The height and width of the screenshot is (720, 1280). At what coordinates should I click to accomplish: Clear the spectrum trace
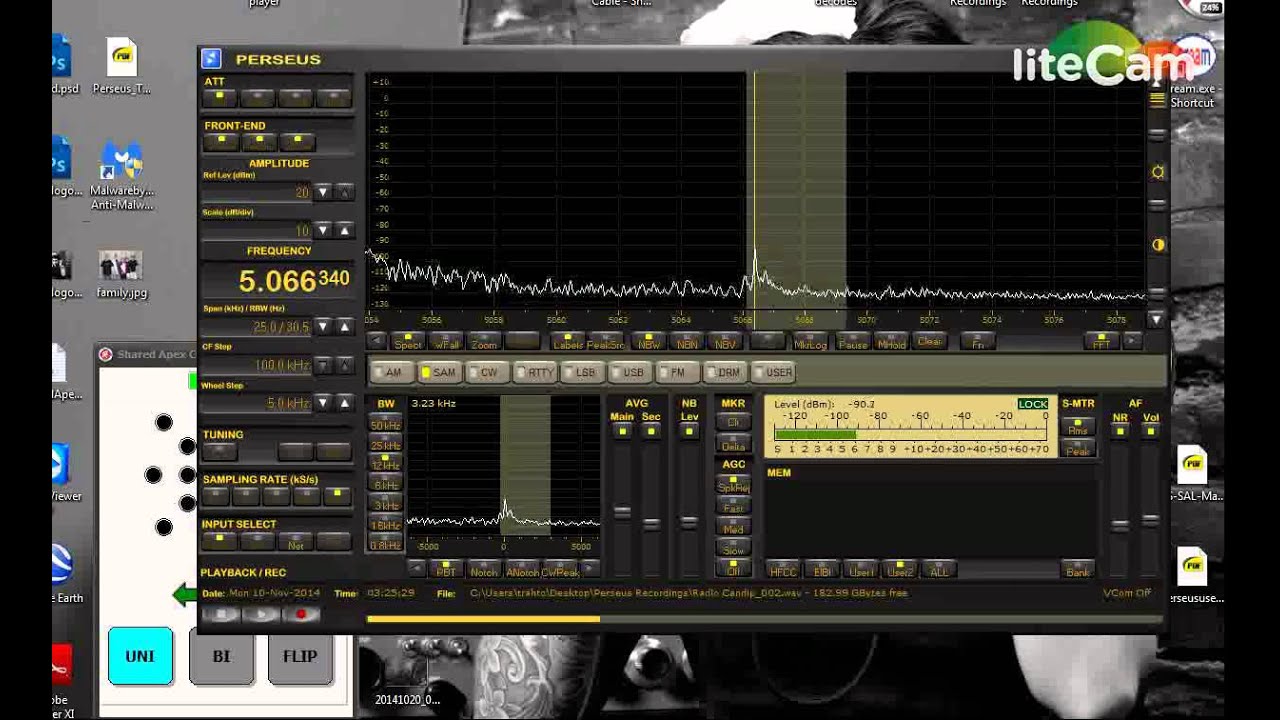[x=929, y=342]
